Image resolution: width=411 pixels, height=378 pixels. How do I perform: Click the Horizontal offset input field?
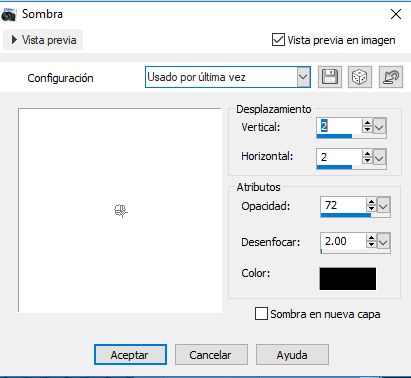click(339, 157)
